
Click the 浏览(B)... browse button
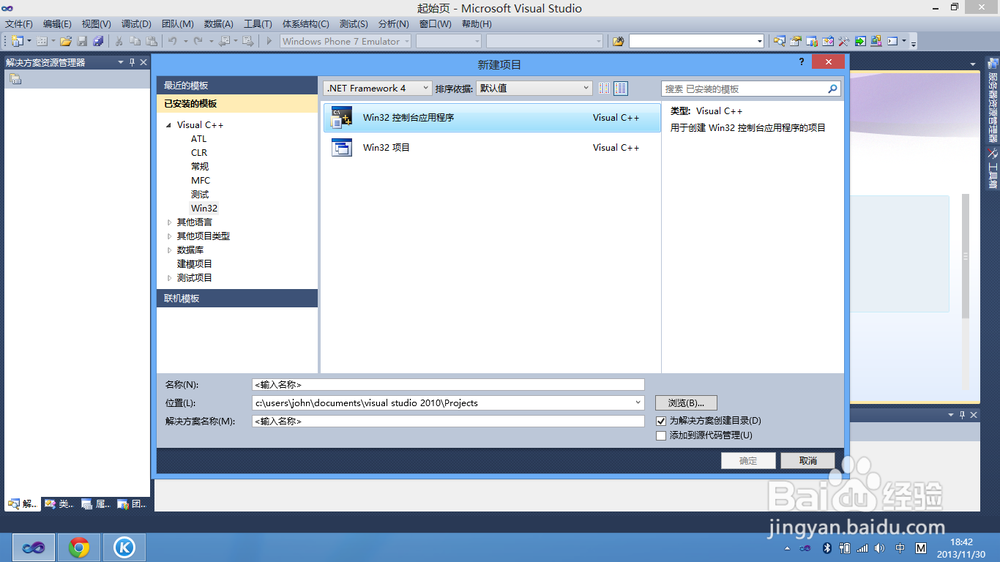coord(686,403)
